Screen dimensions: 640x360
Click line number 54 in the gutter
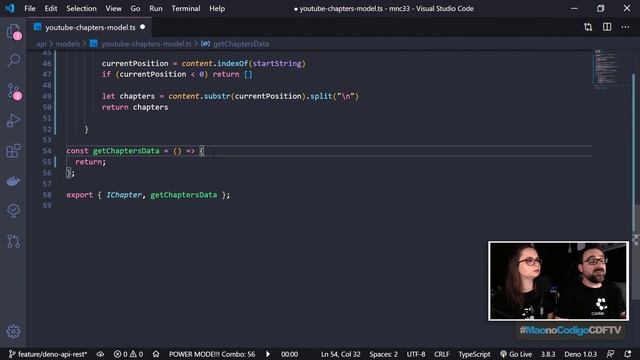[x=47, y=151]
